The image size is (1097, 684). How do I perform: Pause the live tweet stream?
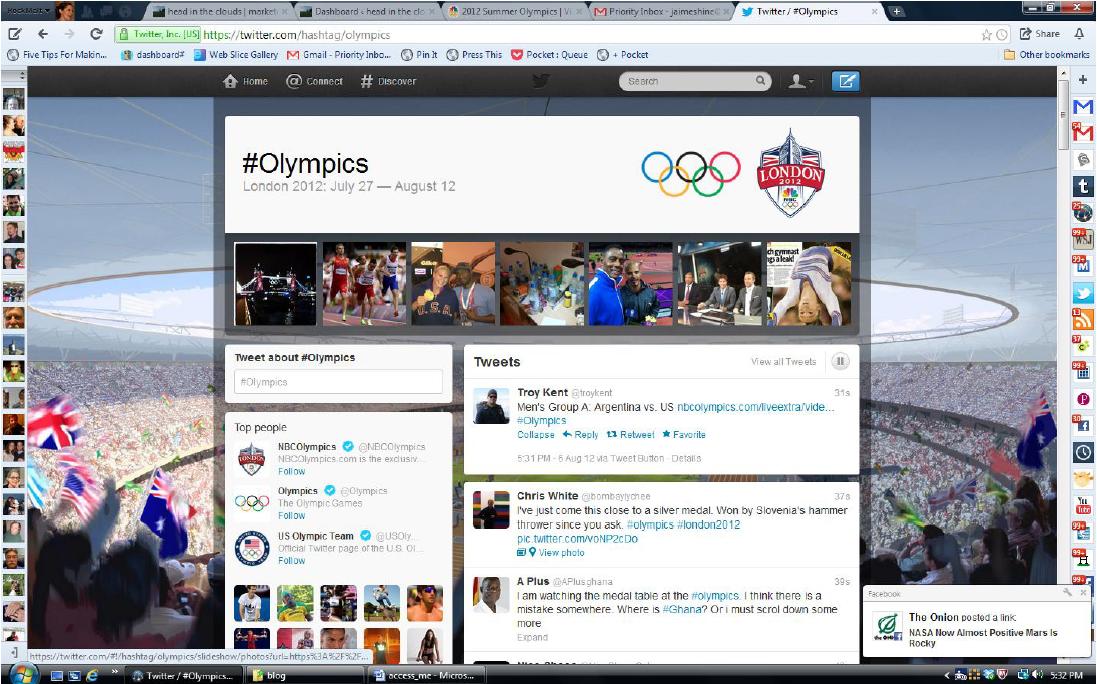click(x=841, y=362)
